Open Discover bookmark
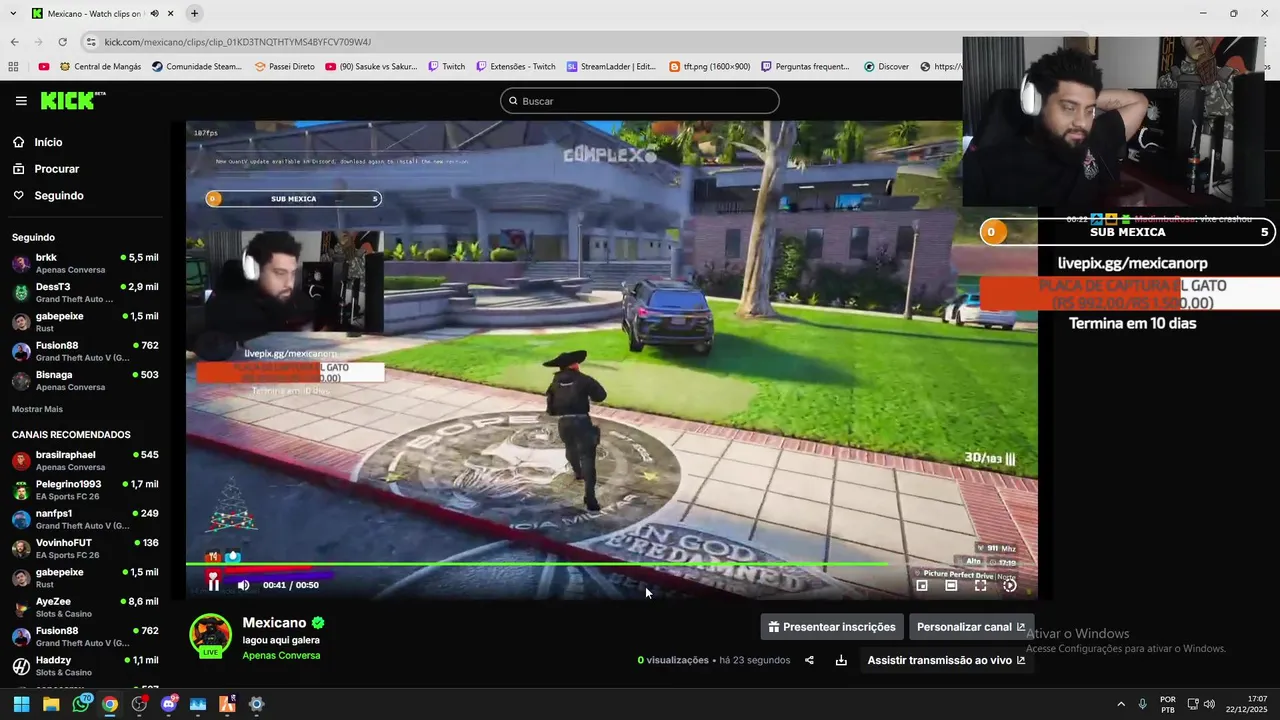1280x720 pixels. coord(887,67)
